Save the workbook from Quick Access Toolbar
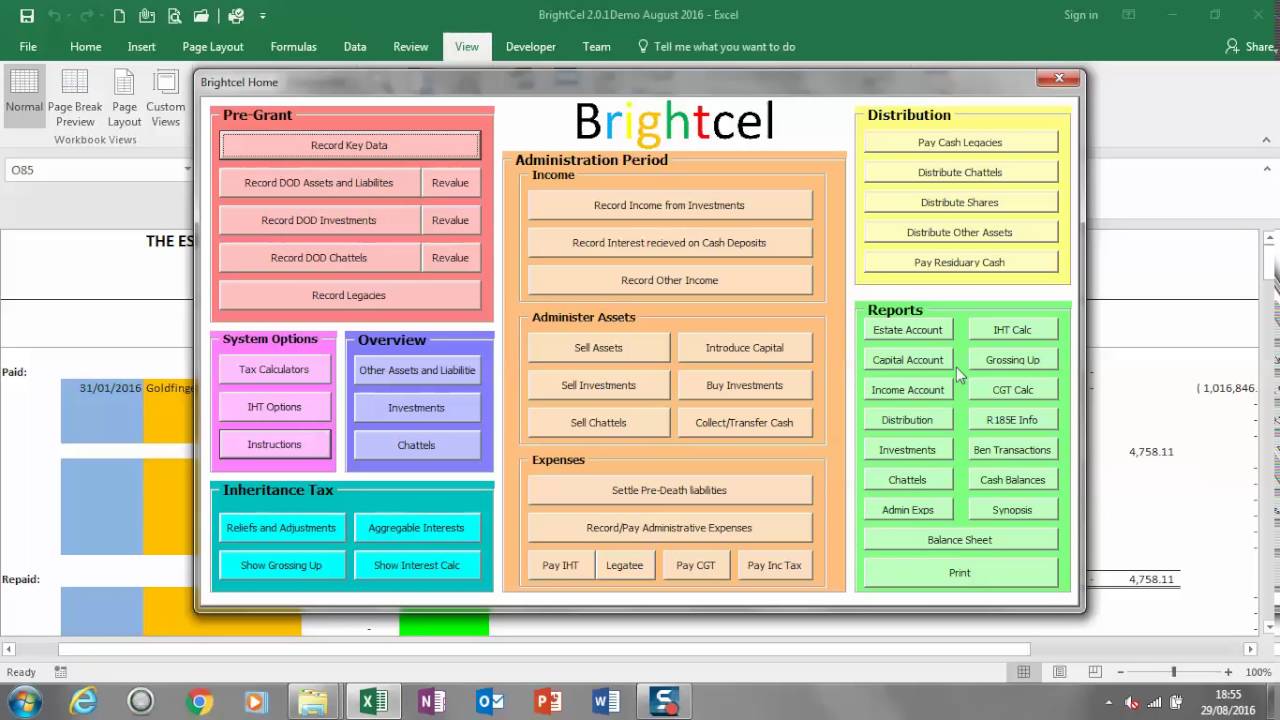Image resolution: width=1280 pixels, height=720 pixels. pos(27,15)
